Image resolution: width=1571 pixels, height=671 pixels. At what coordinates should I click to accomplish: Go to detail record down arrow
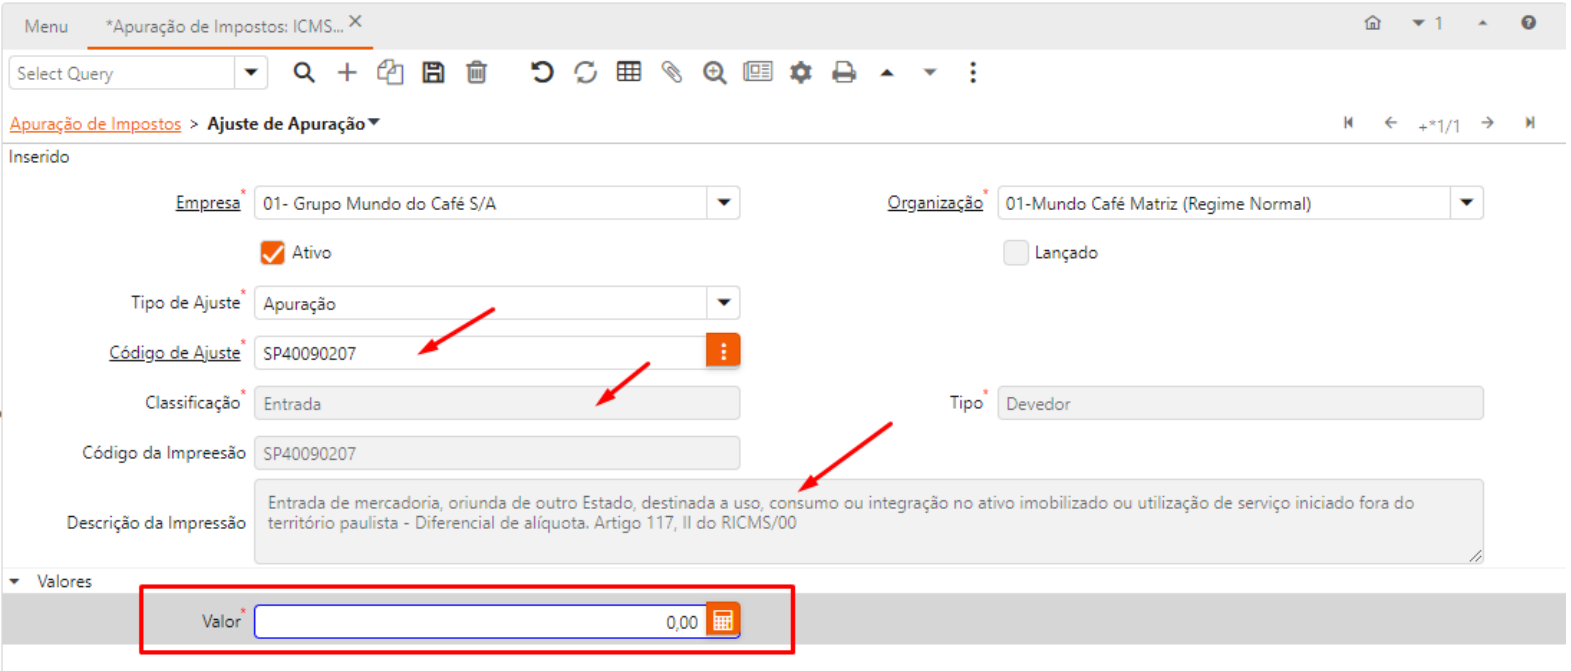[930, 72]
